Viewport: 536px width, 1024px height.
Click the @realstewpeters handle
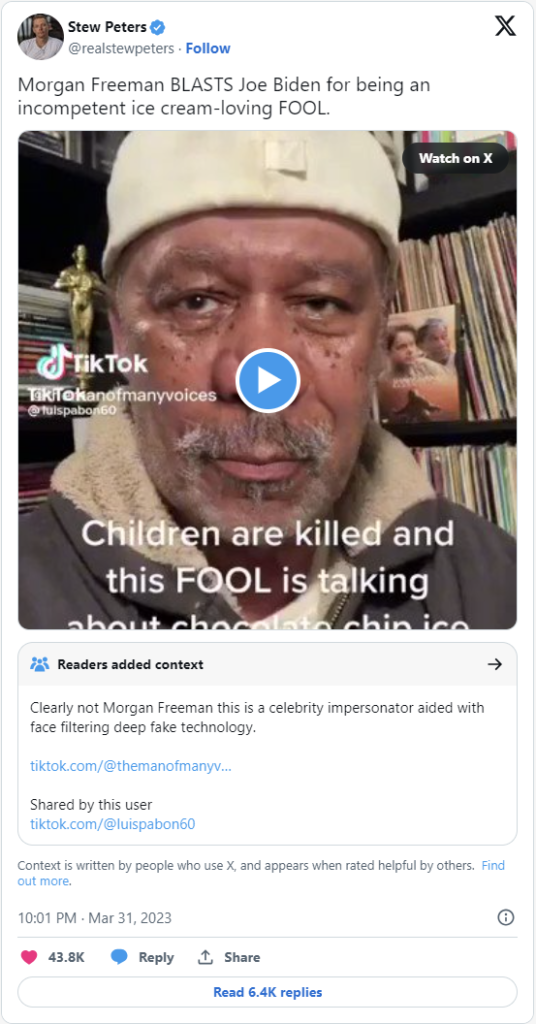click(x=121, y=48)
